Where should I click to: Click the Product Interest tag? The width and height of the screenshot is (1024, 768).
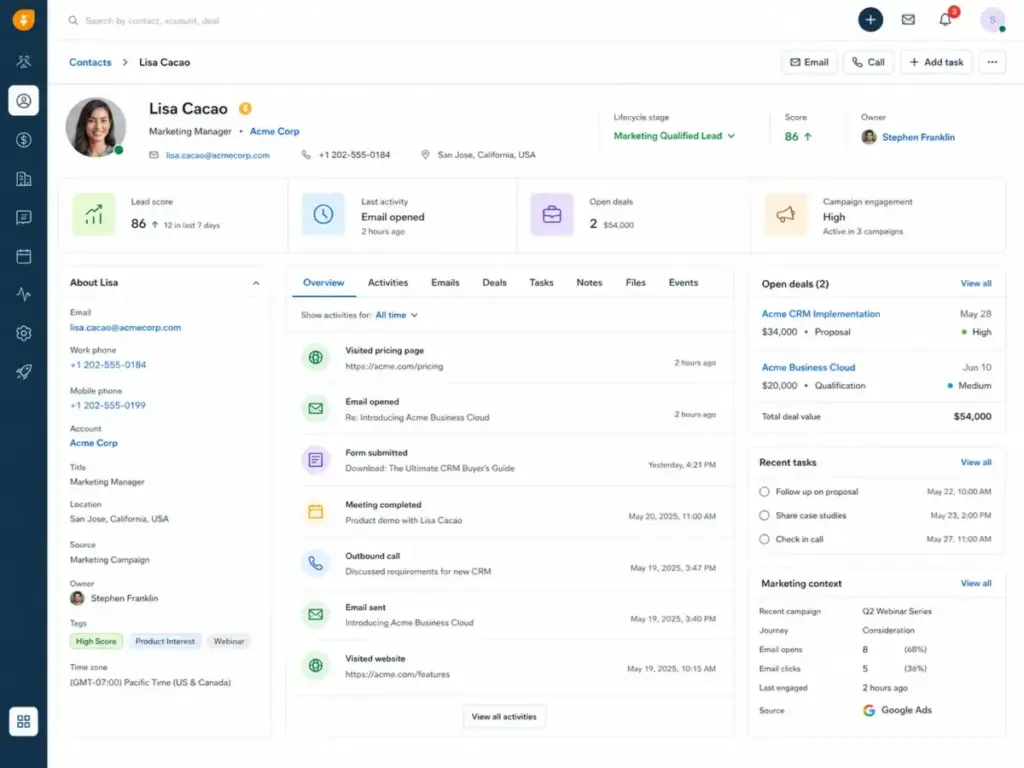165,641
